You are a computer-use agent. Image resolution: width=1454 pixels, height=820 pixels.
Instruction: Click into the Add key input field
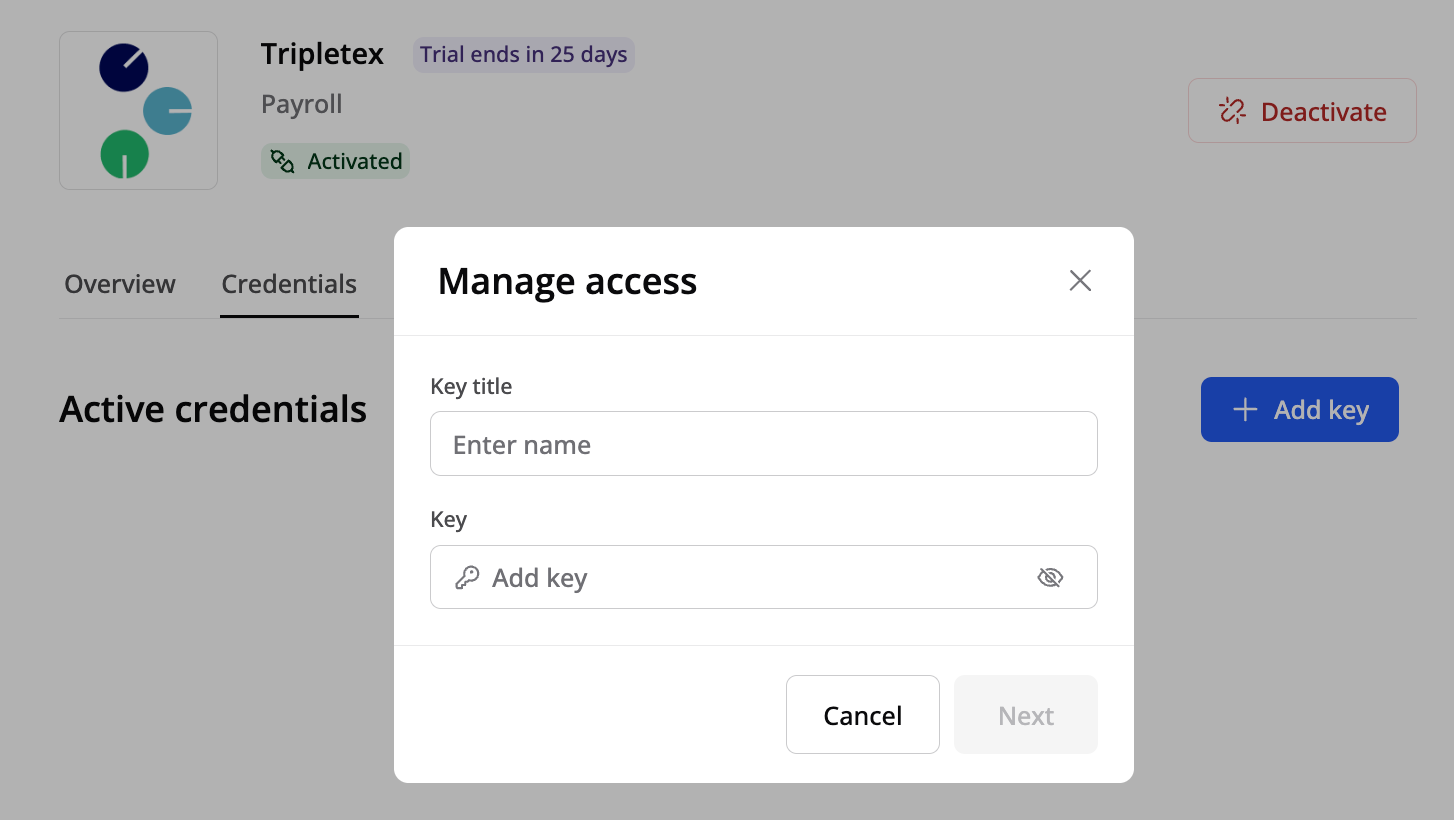coord(750,578)
